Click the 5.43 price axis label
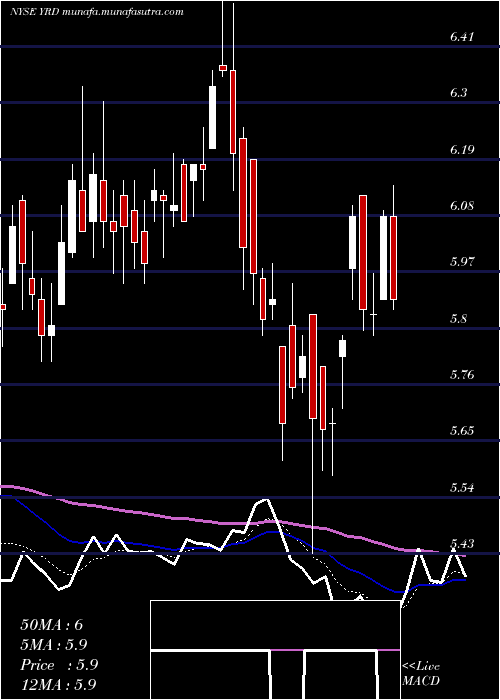This screenshot has height=700, width=500. tap(462, 544)
